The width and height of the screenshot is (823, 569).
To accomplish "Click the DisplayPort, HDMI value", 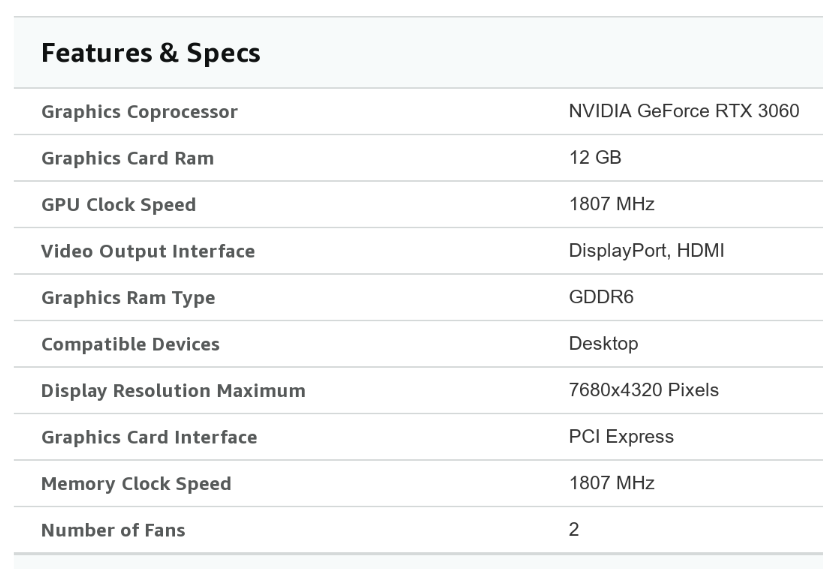I will pos(647,250).
